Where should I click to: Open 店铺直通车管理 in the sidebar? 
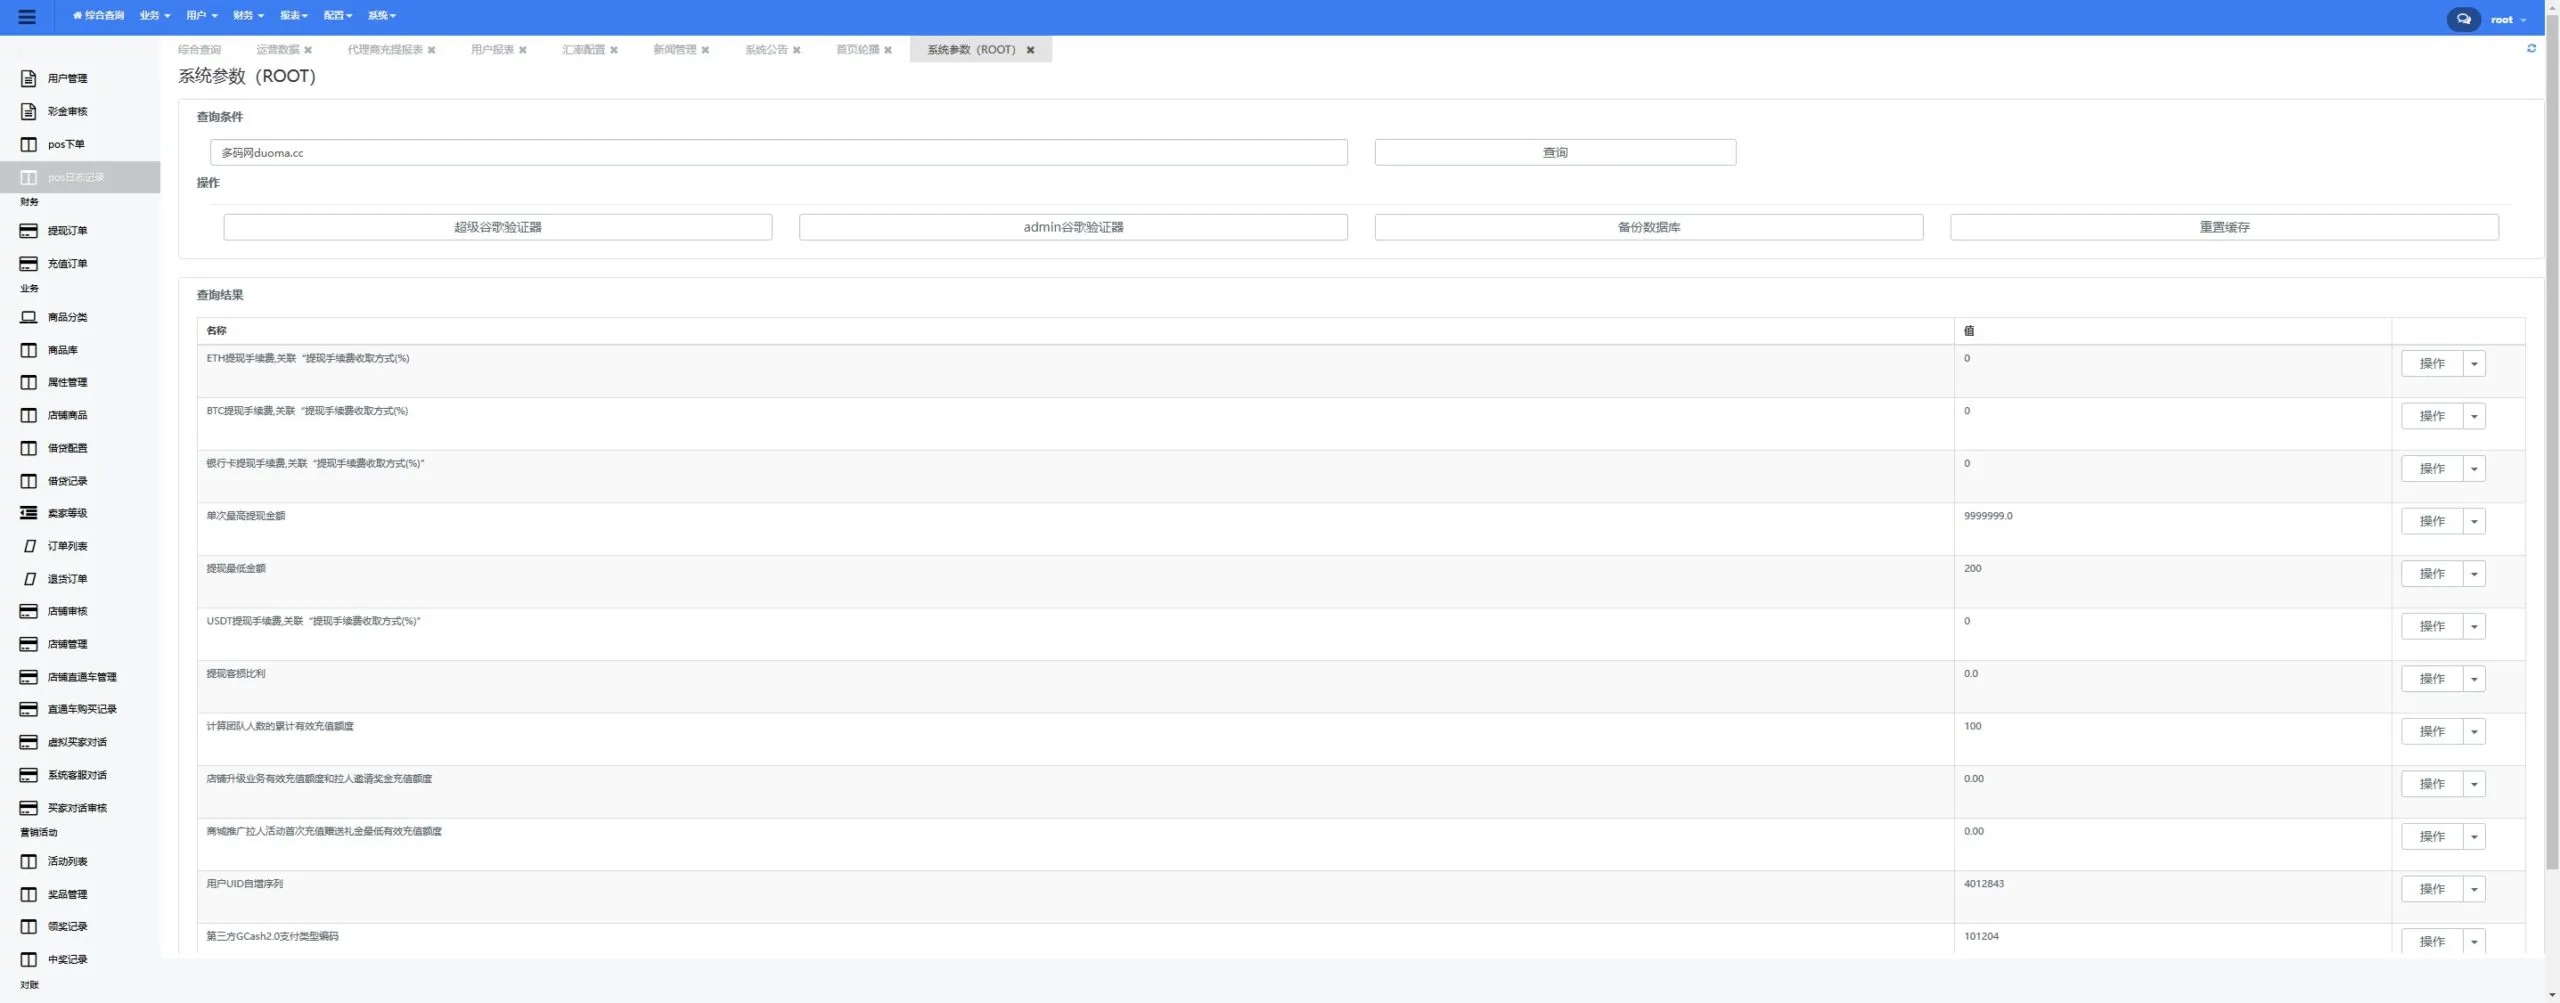point(82,677)
